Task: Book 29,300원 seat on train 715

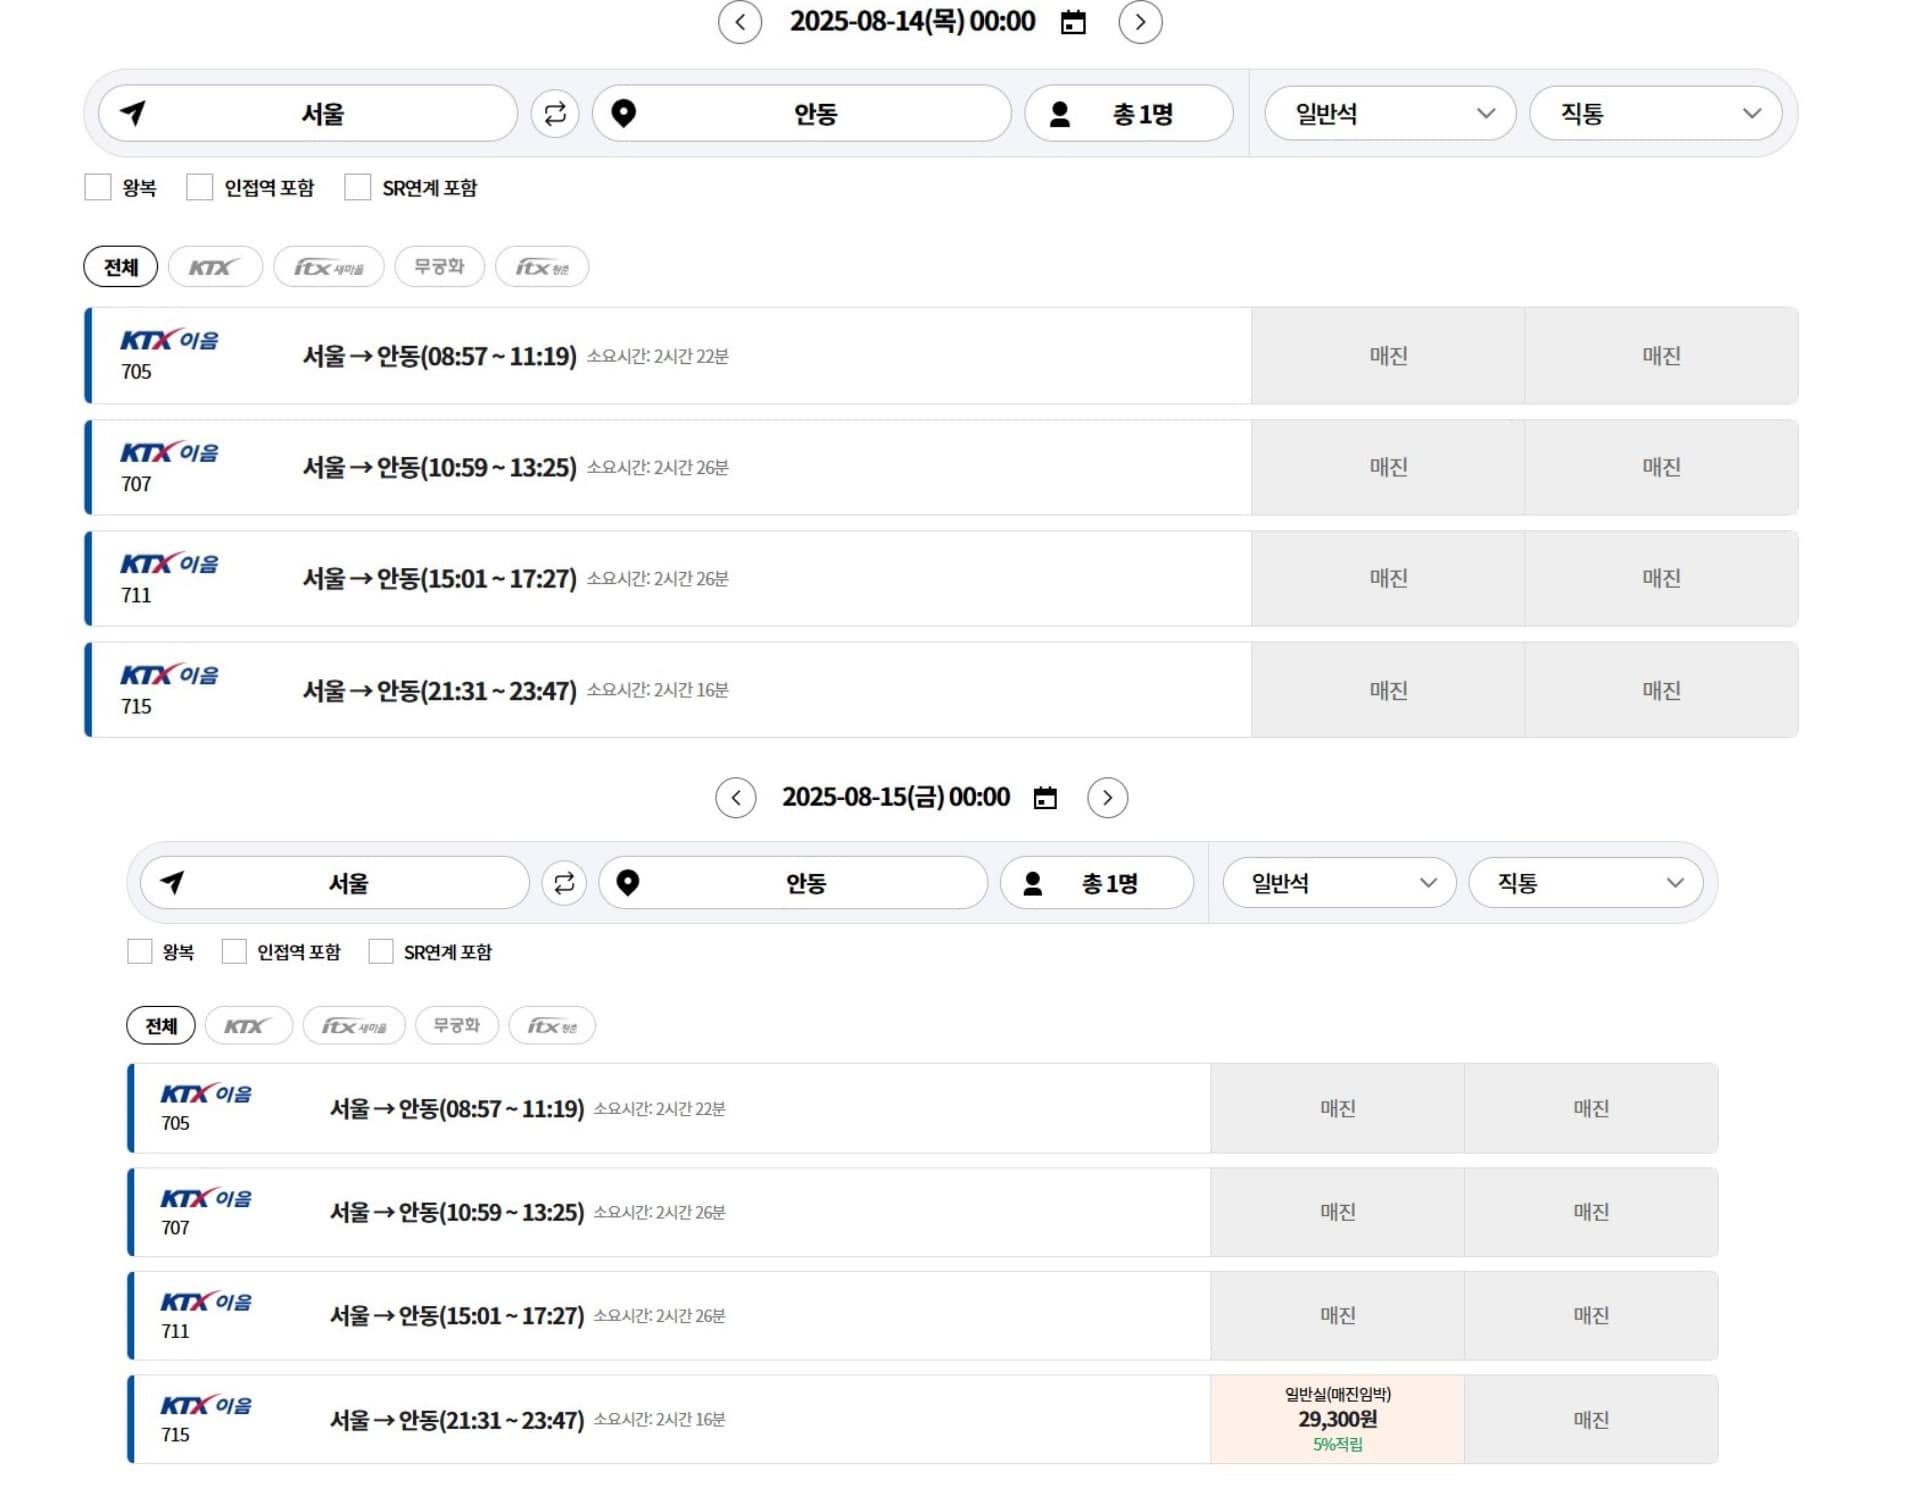Action: coord(1336,1419)
